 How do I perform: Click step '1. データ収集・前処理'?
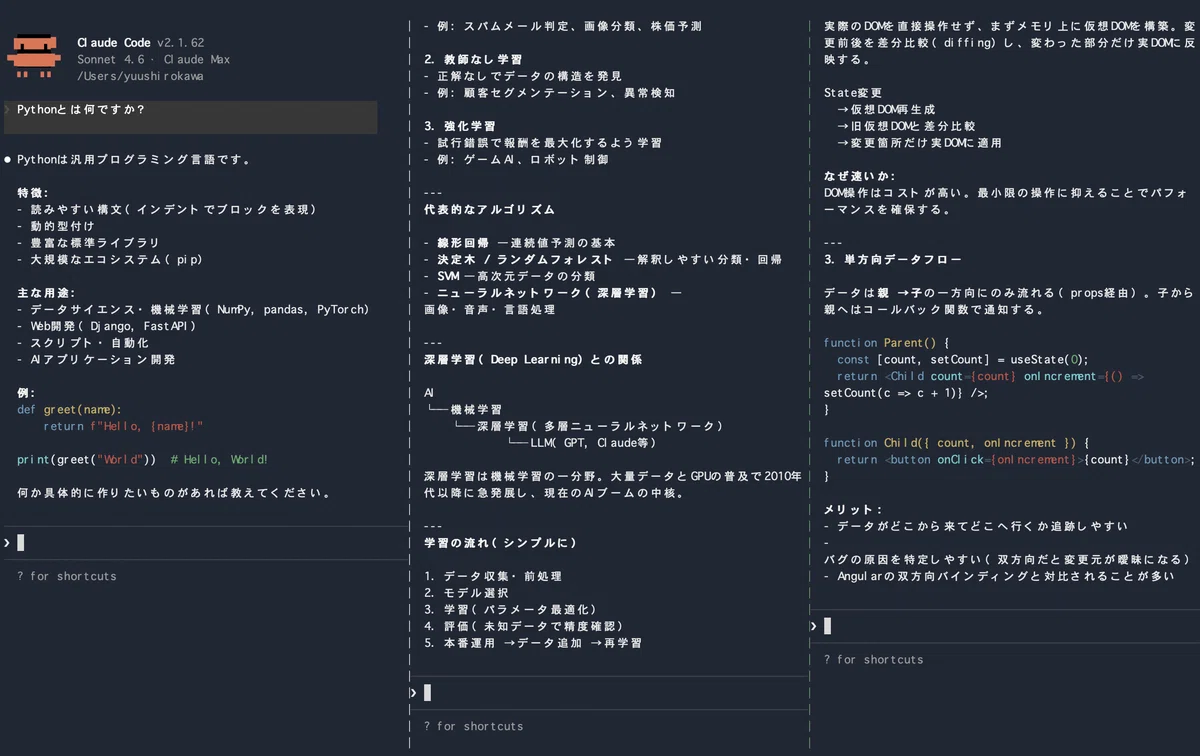(493, 576)
